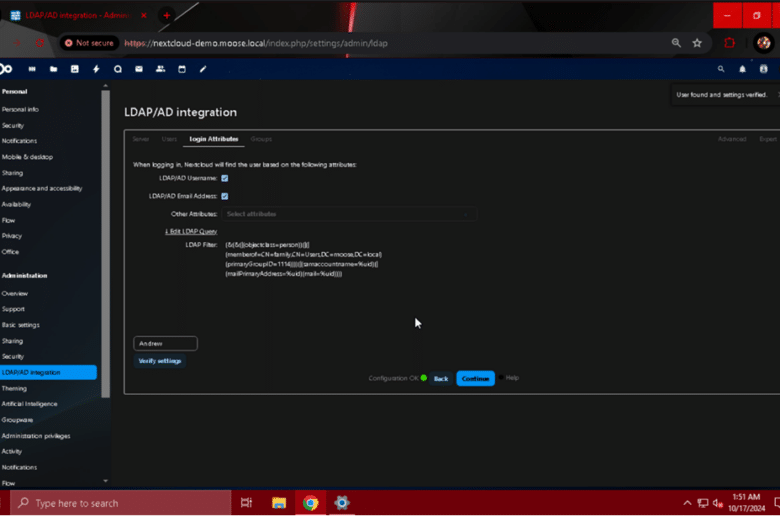
Task: Click the Nextcloud unified search magnifier
Action: (721, 69)
